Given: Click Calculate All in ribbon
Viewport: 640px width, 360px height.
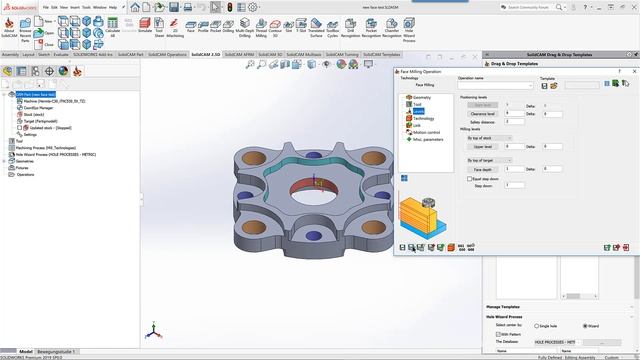Looking at the screenshot, I should [x=113, y=27].
